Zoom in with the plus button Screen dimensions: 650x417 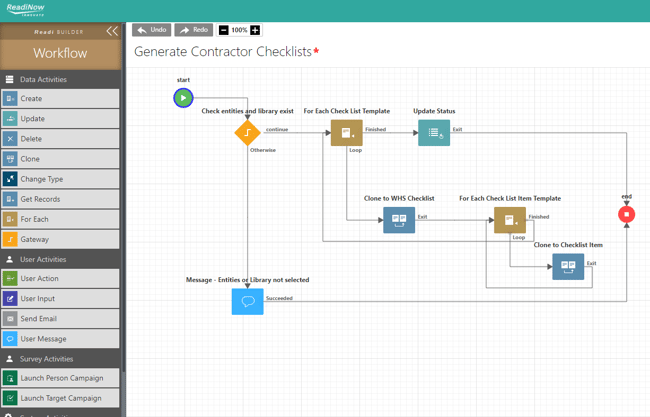click(x=255, y=30)
